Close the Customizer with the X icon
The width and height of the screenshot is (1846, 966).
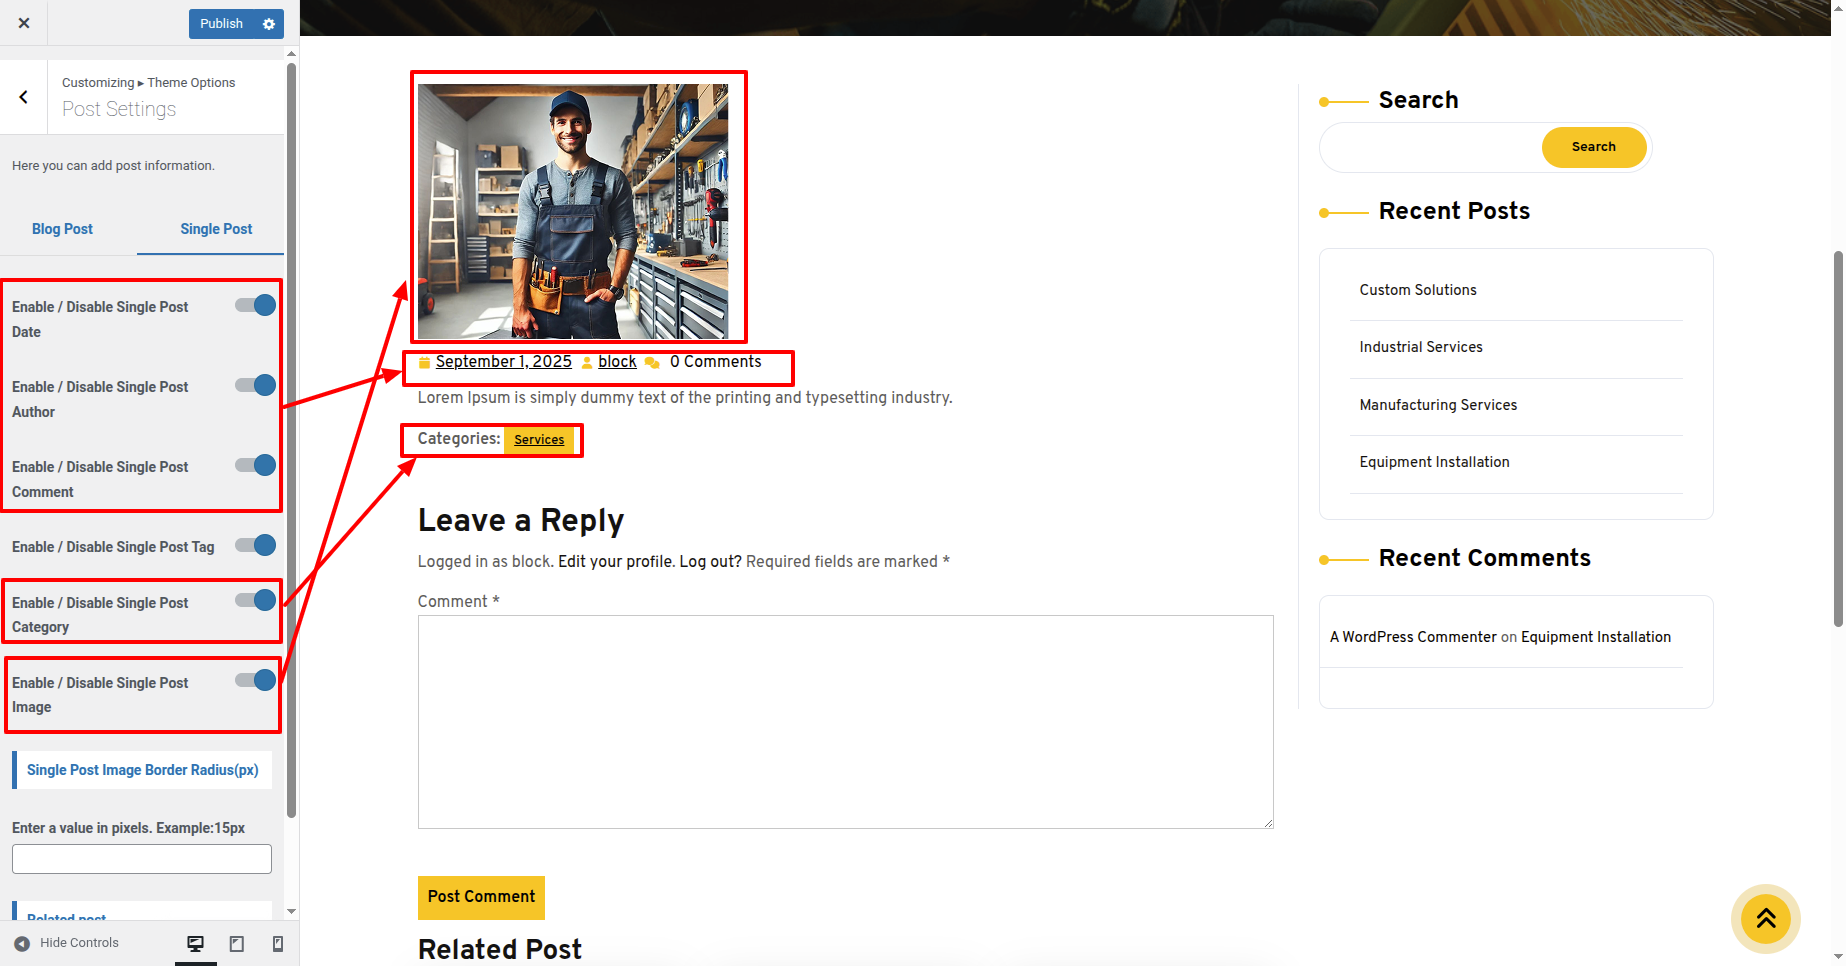24,23
